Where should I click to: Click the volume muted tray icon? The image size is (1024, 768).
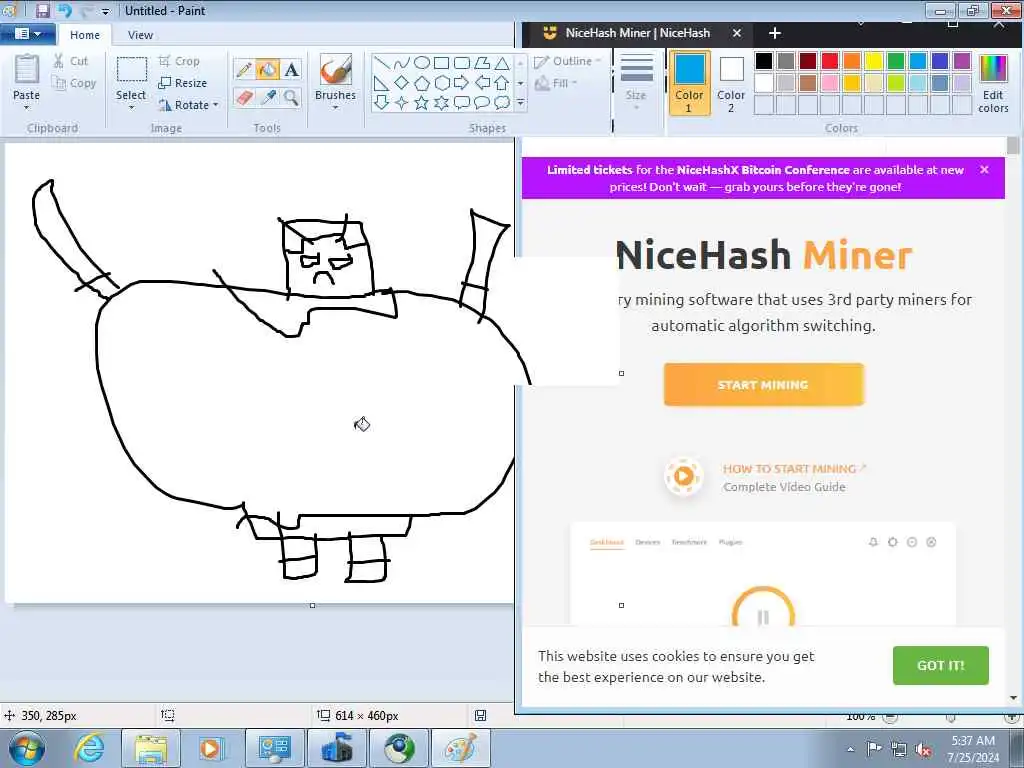coord(923,750)
